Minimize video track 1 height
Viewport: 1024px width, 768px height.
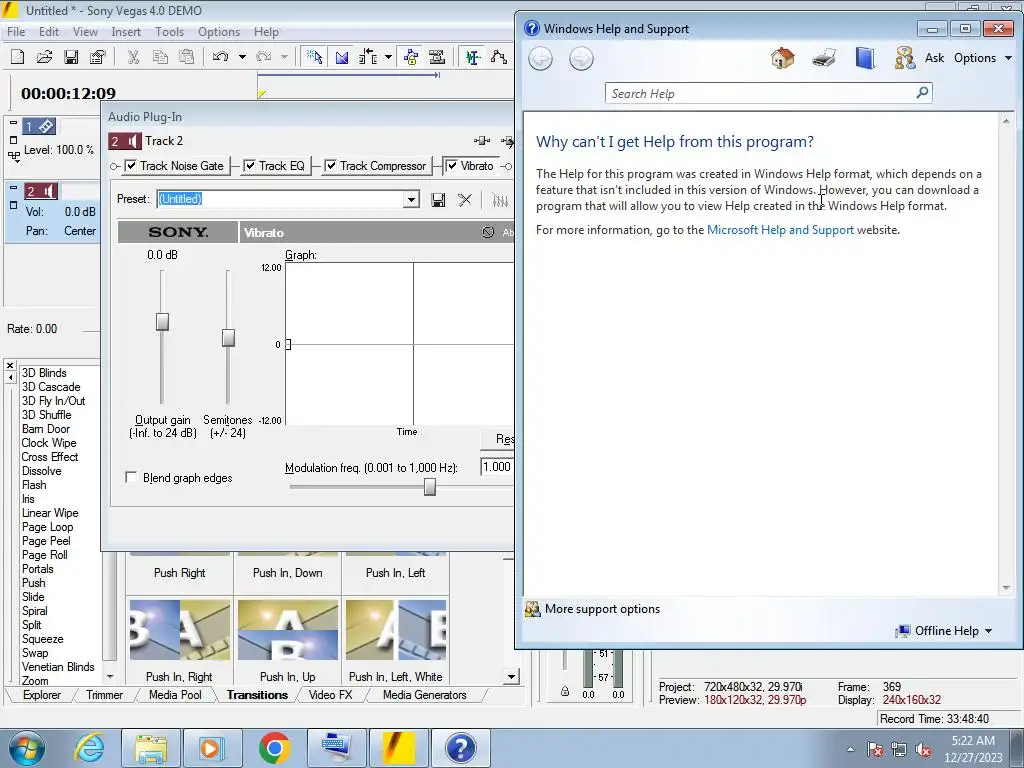[13, 123]
